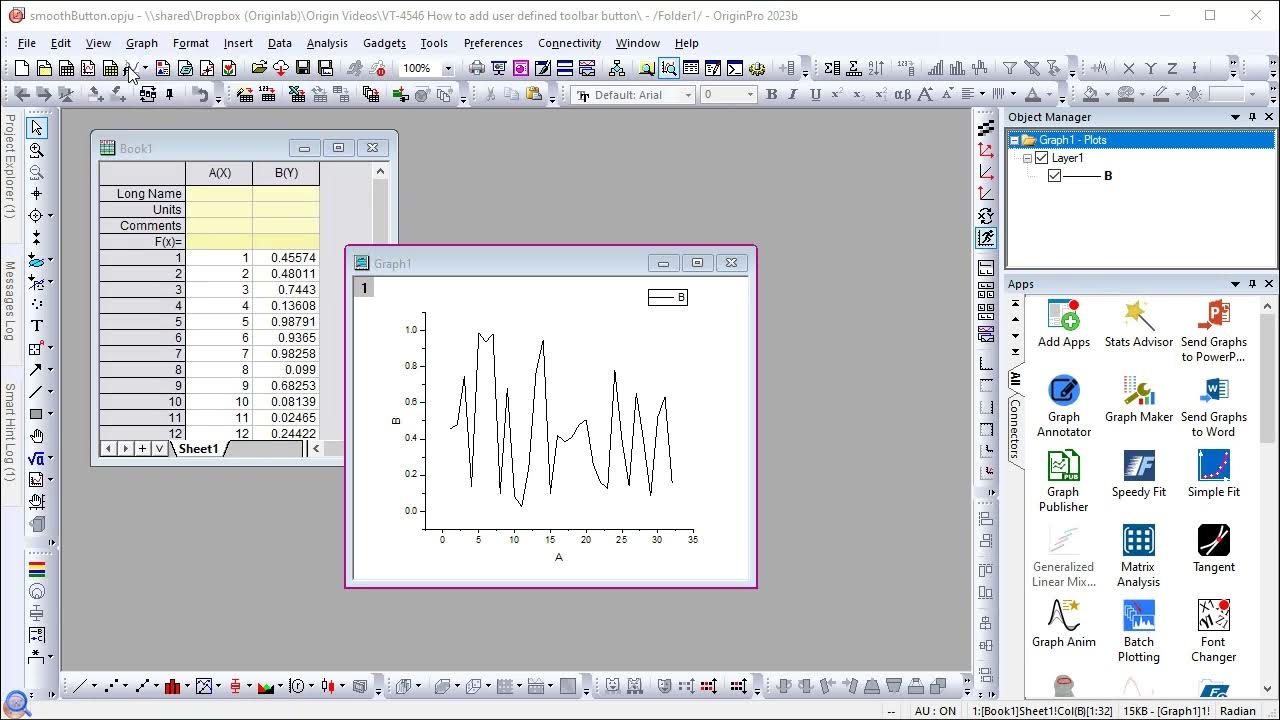Open the Analysis menu
This screenshot has height=720, width=1280.
(327, 43)
